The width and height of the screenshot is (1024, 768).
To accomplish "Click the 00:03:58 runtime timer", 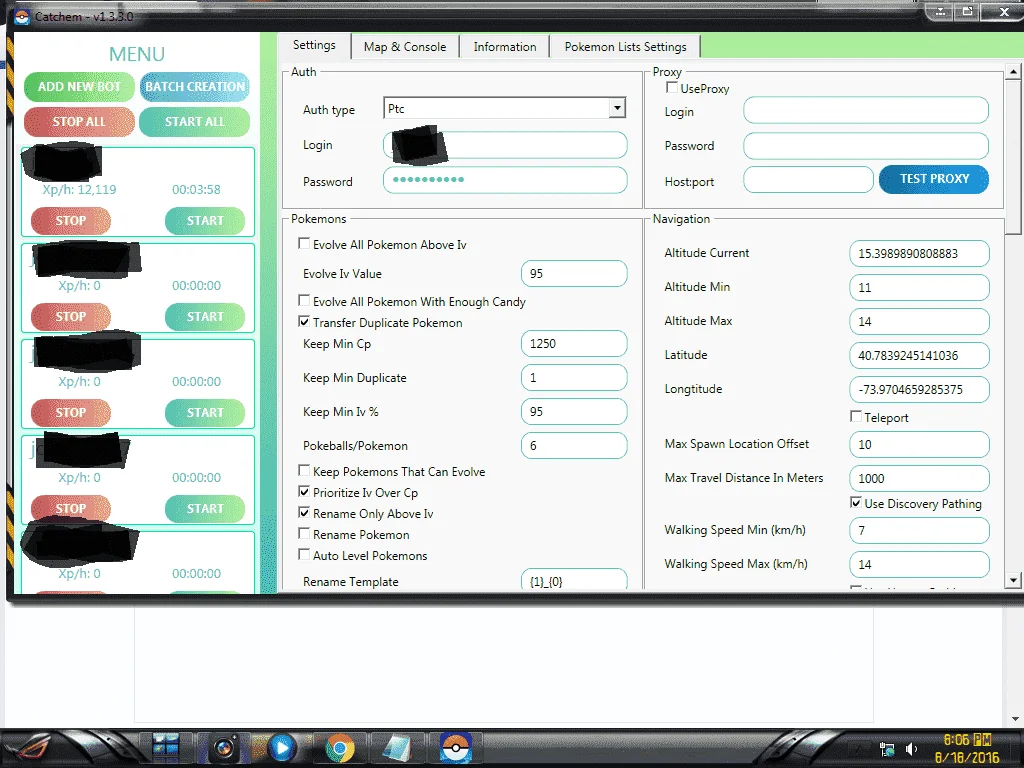I will click(x=196, y=189).
